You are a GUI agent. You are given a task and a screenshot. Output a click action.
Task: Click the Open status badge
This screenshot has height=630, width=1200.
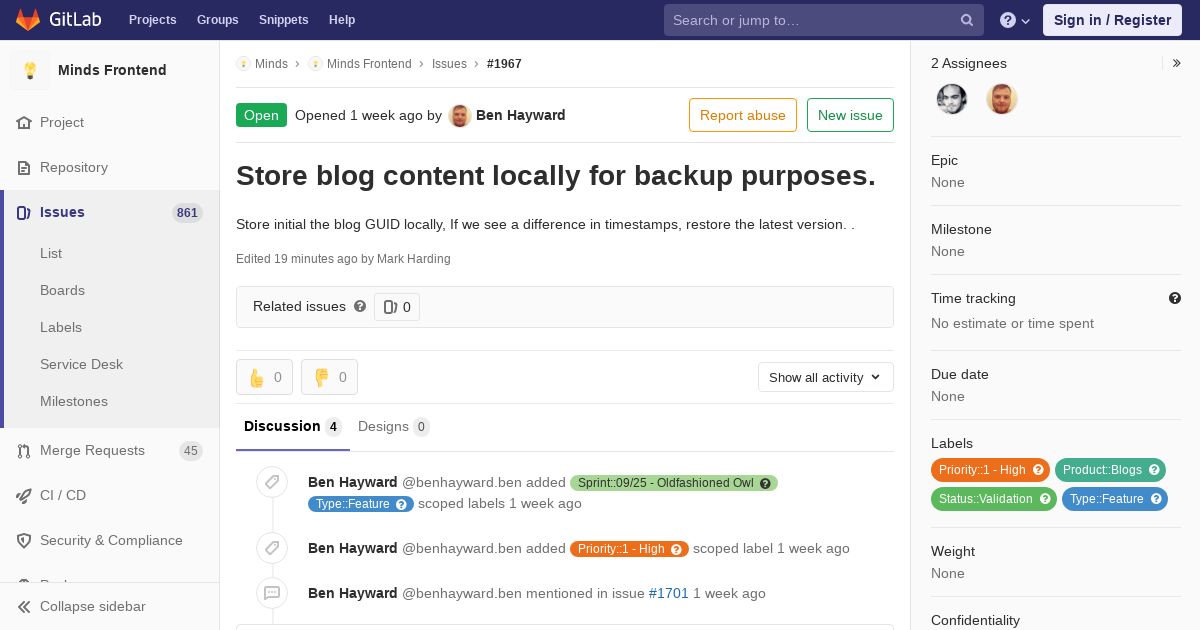coord(261,115)
